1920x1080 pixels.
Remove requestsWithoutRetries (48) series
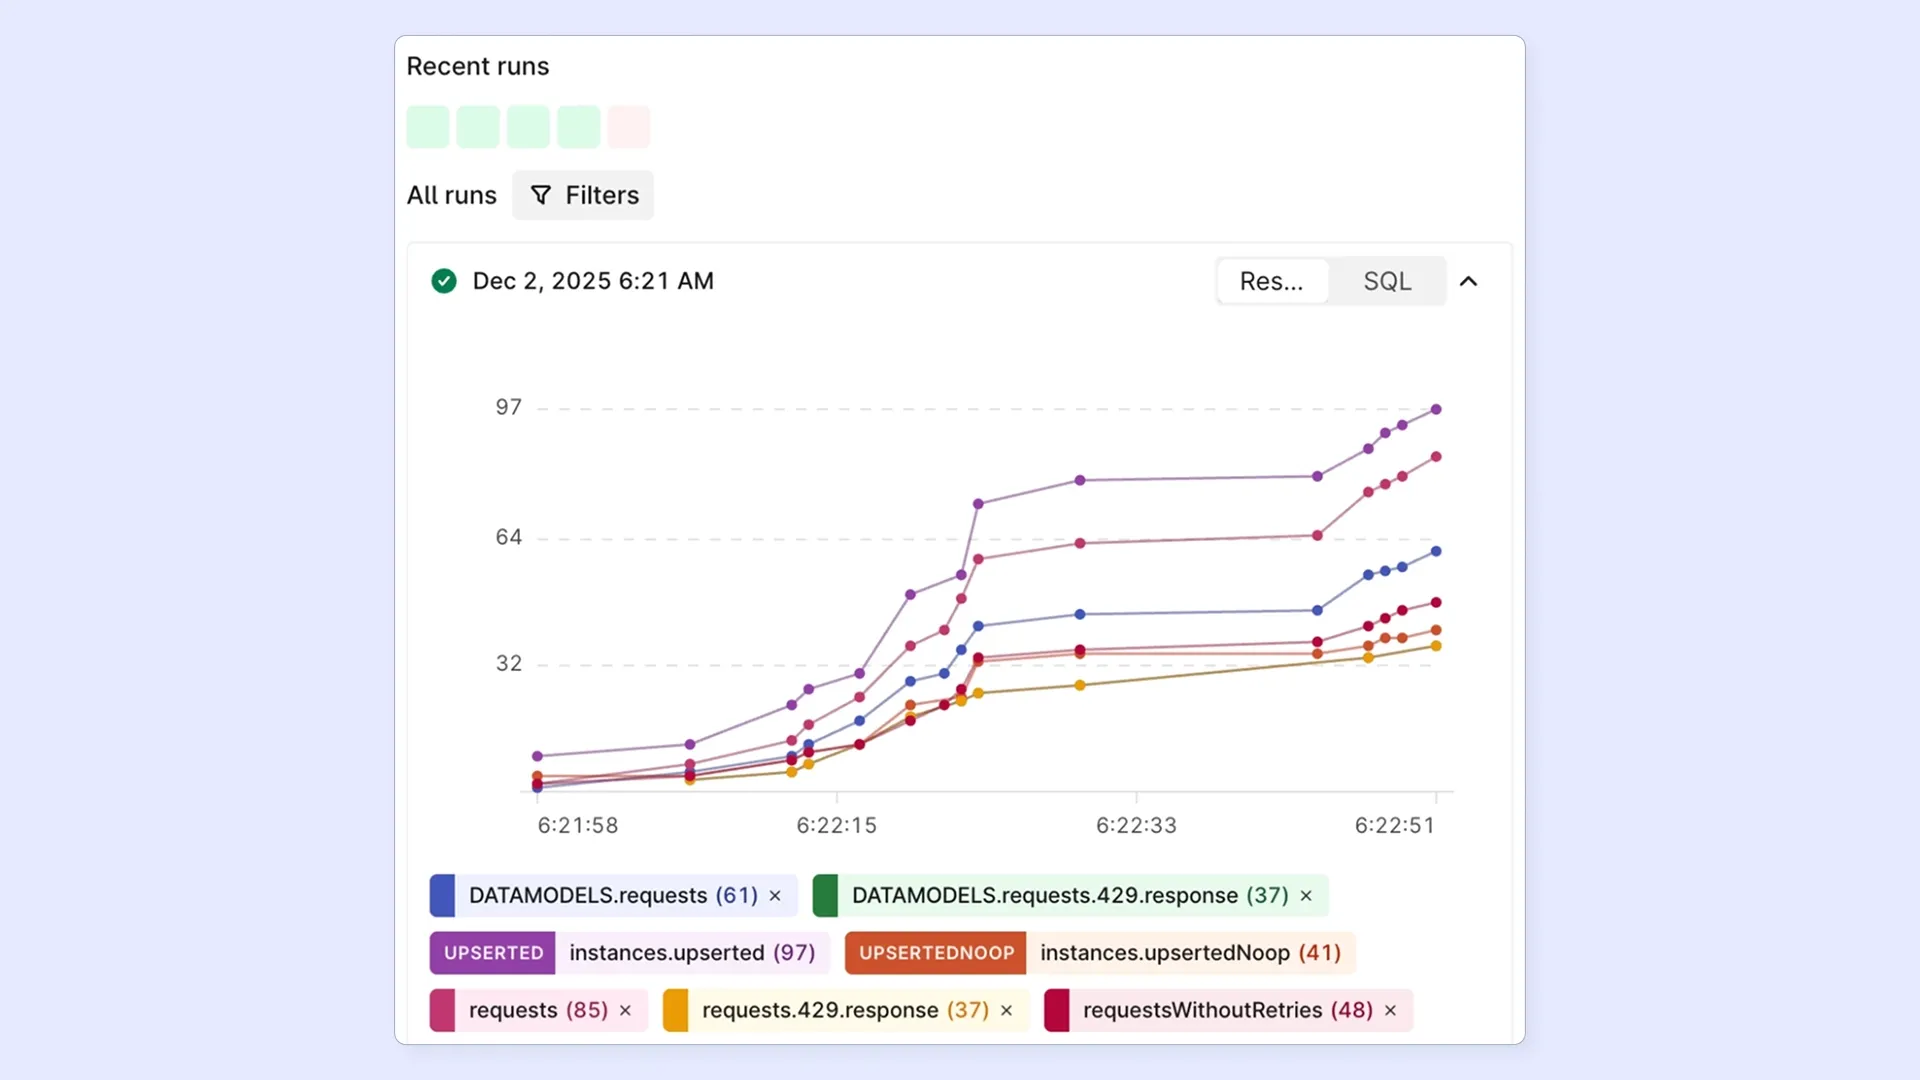pos(1390,1011)
